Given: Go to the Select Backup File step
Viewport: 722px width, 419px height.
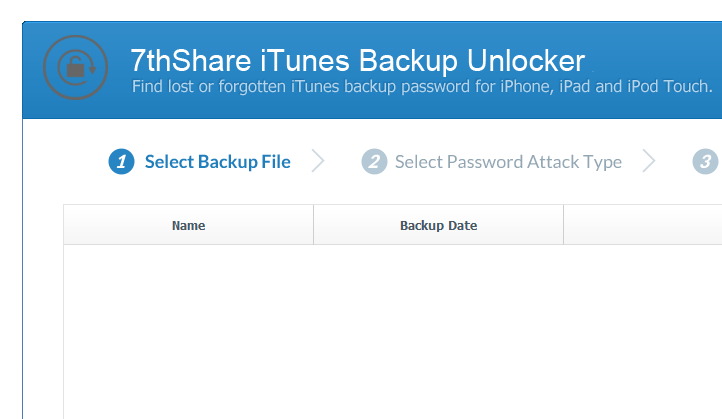Looking at the screenshot, I should tap(217, 162).
